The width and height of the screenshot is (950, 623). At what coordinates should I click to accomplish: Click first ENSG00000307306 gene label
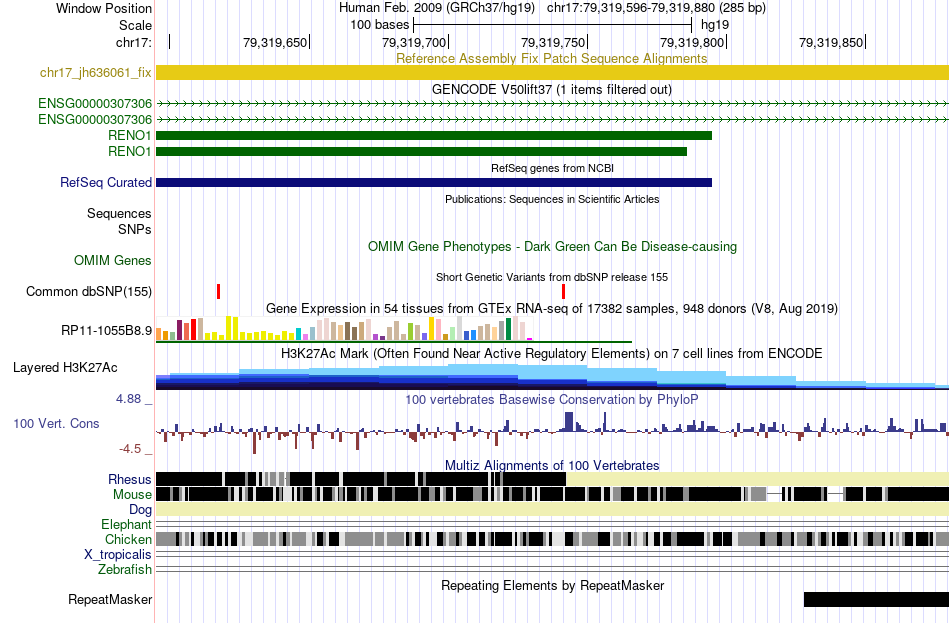pyautogui.click(x=95, y=104)
